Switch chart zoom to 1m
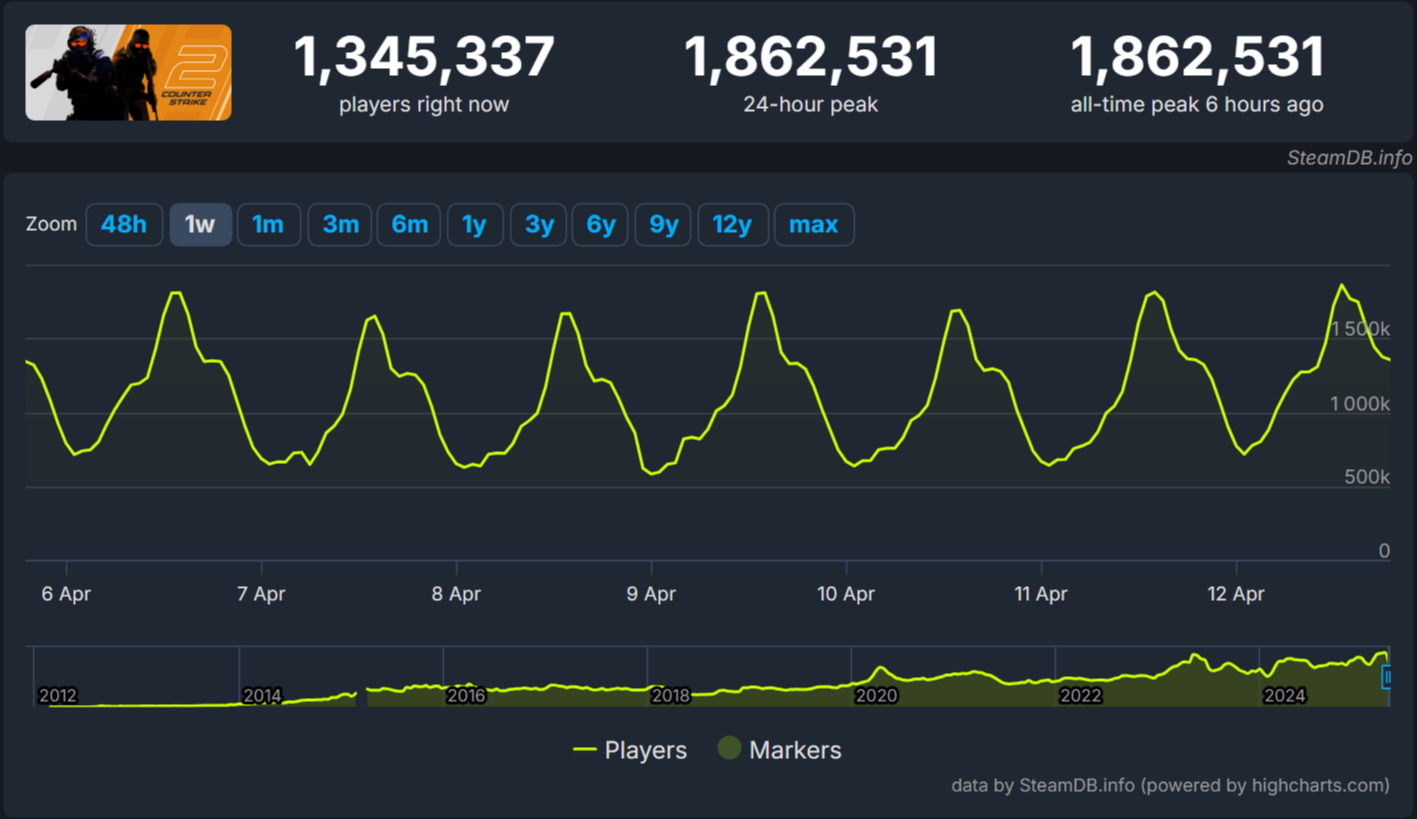The image size is (1417, 819). pos(268,225)
